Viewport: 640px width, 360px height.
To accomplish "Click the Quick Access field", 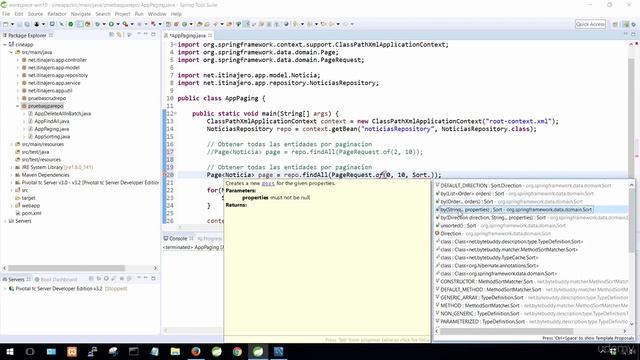I will (x=590, y=24).
